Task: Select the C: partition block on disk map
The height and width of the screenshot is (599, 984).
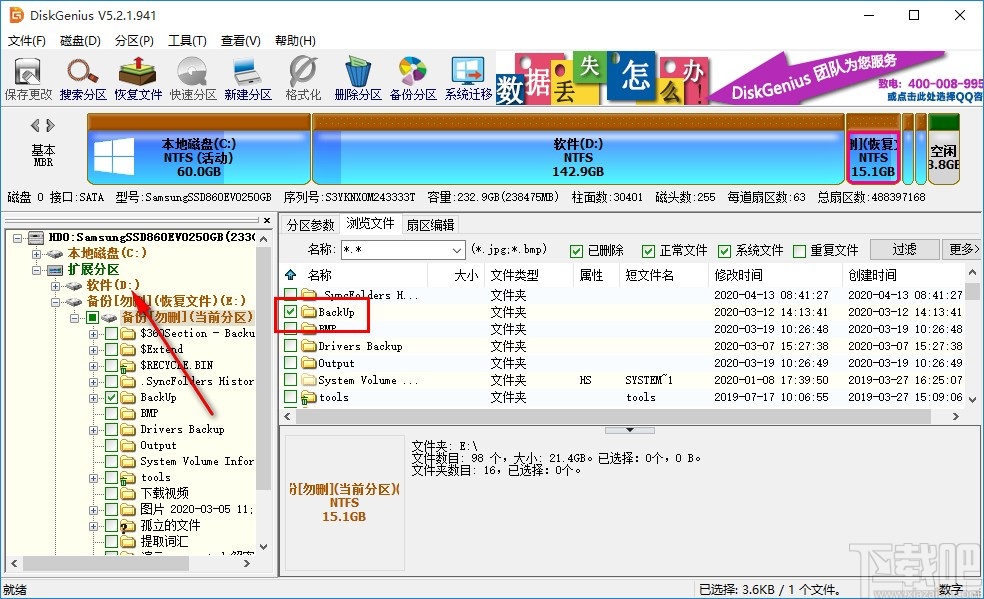Action: tap(199, 149)
